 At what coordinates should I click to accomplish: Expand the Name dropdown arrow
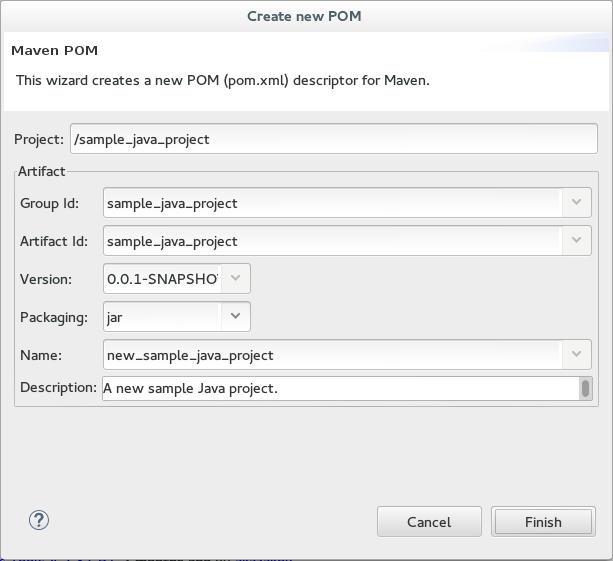(x=576, y=354)
